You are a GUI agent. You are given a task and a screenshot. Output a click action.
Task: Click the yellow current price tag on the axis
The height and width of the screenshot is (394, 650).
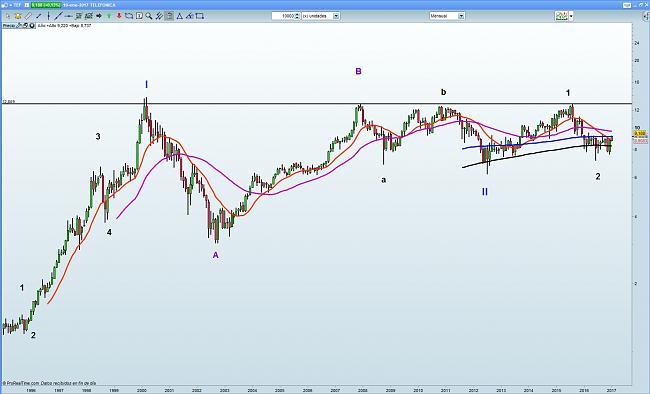tap(640, 134)
